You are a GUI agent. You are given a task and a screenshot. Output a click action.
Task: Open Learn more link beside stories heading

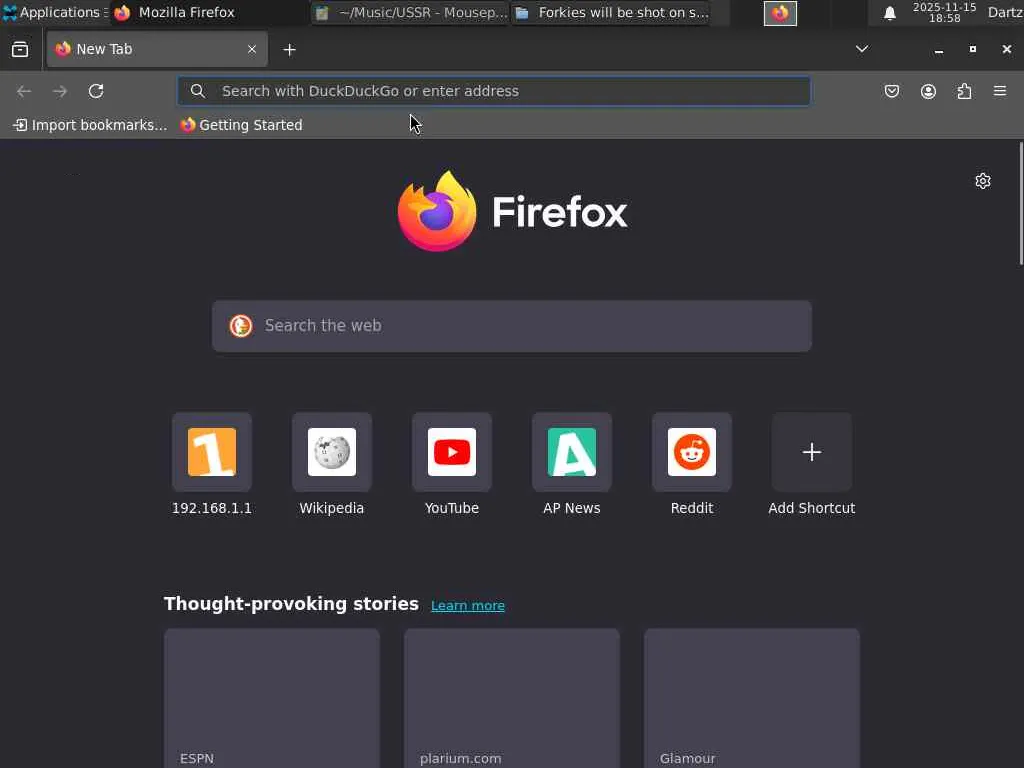[468, 605]
